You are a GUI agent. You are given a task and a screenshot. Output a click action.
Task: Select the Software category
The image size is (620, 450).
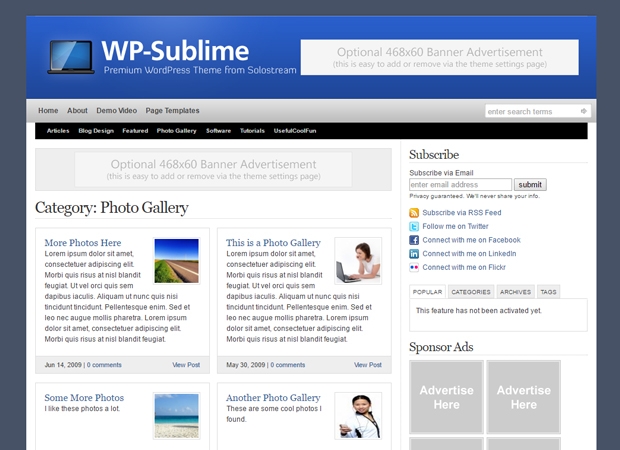[x=218, y=131]
